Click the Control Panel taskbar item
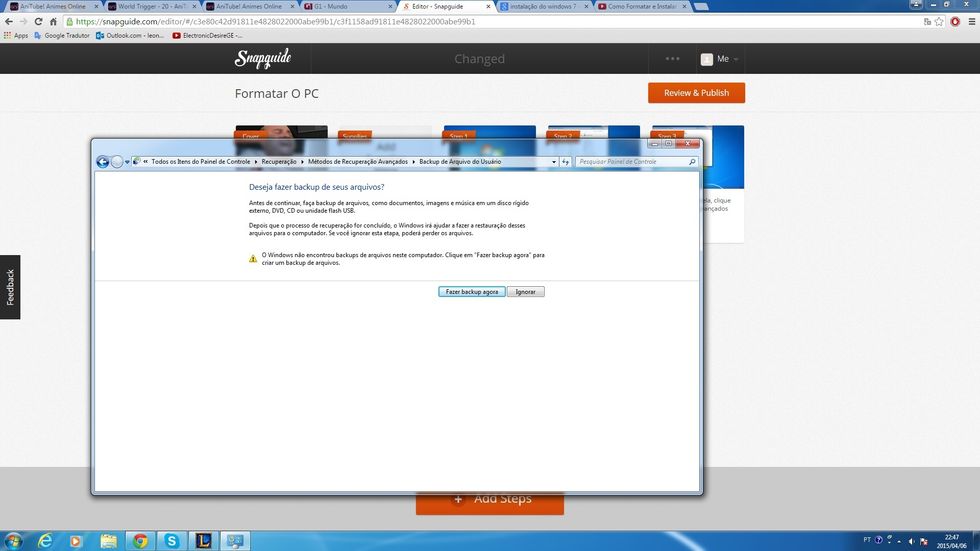This screenshot has width=980, height=551. click(235, 541)
